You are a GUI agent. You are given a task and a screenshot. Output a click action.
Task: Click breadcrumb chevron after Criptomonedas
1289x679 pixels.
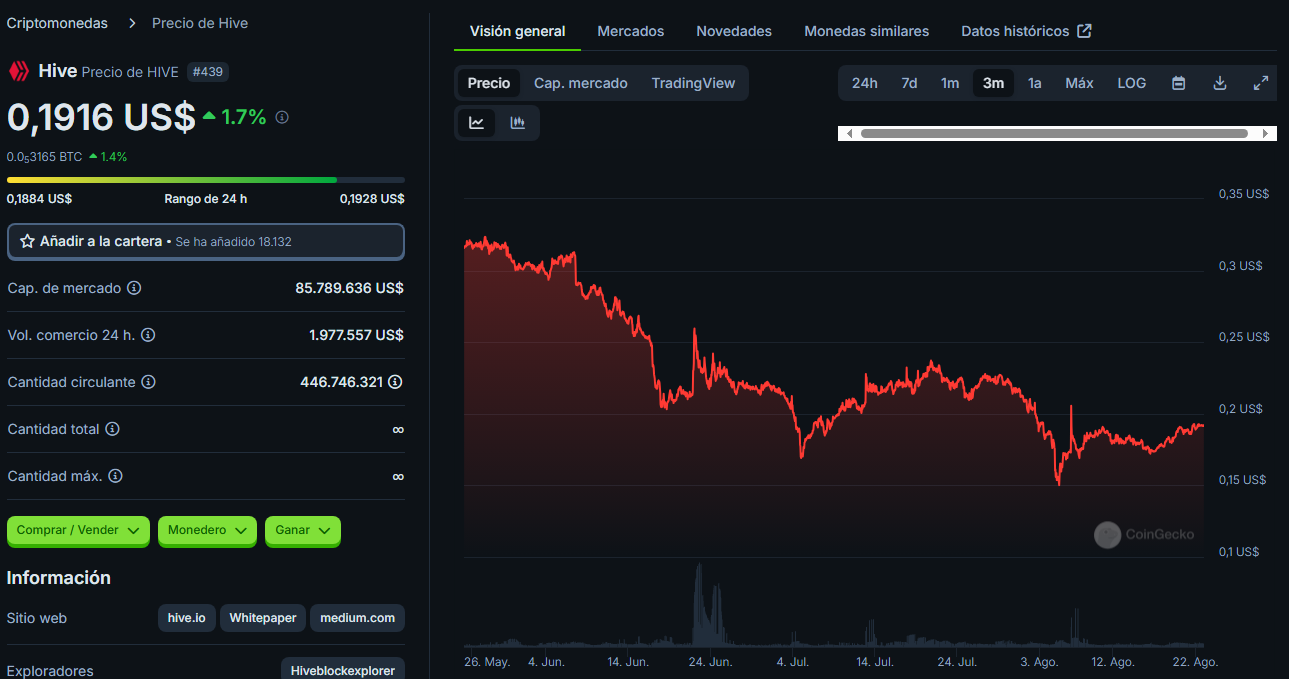coord(131,23)
